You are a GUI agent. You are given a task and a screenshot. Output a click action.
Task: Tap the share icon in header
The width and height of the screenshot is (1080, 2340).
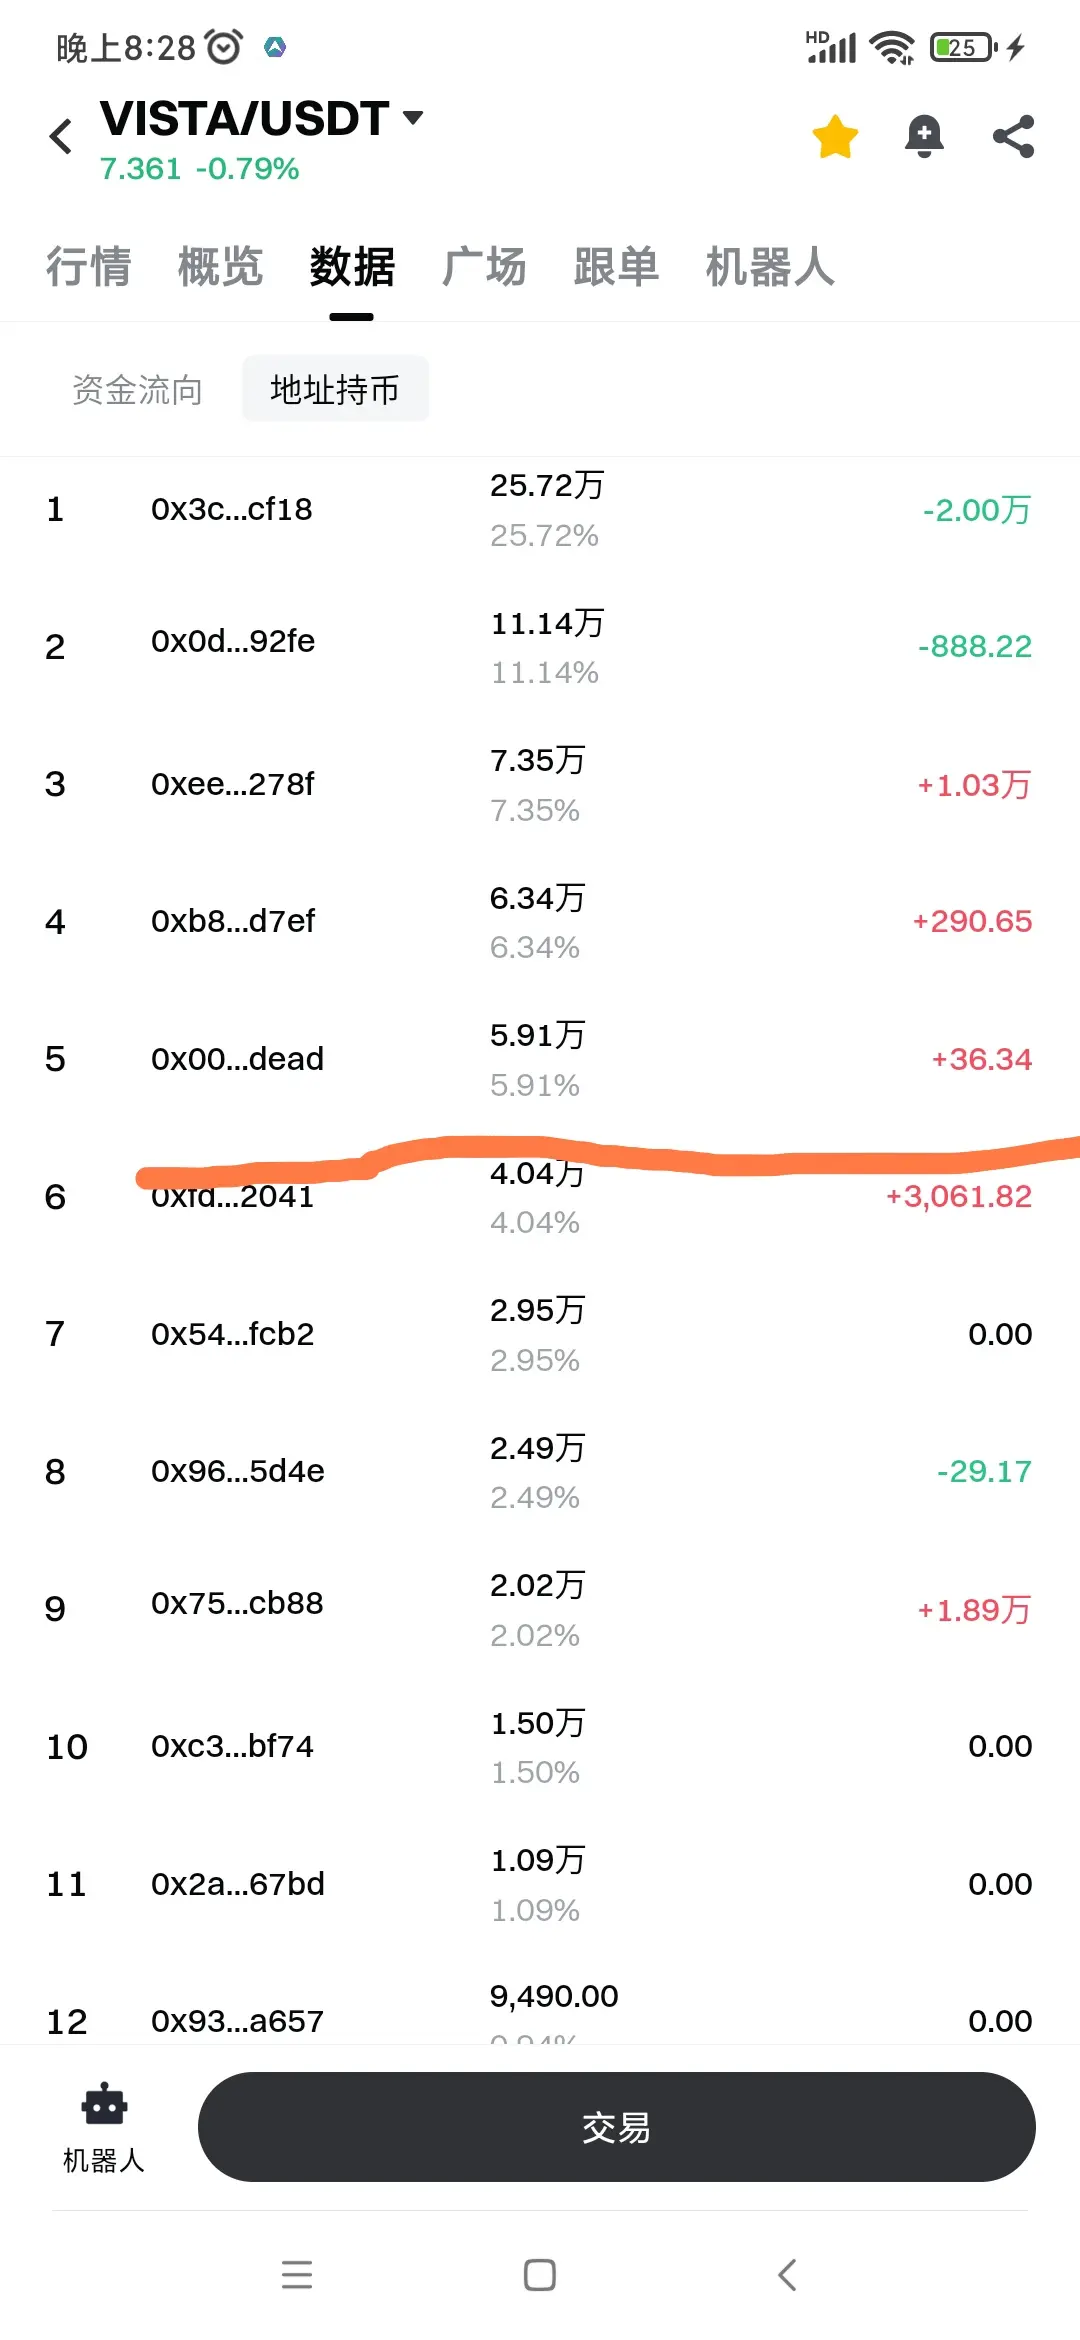coord(1013,136)
